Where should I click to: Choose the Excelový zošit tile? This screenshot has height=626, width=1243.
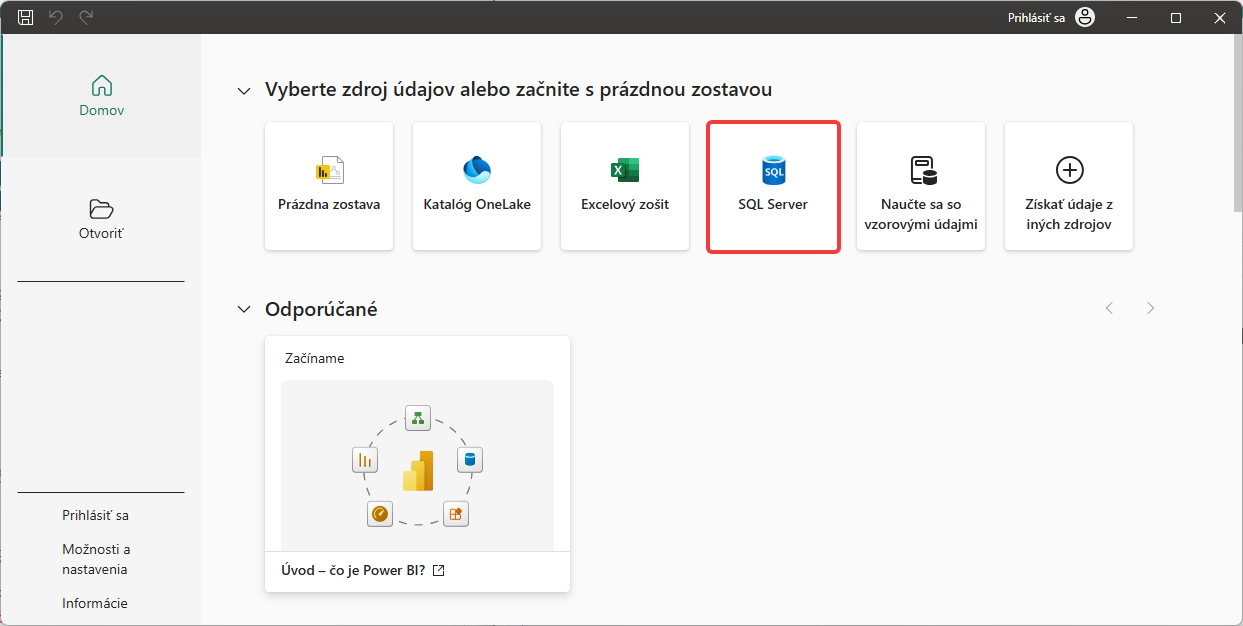[625, 186]
